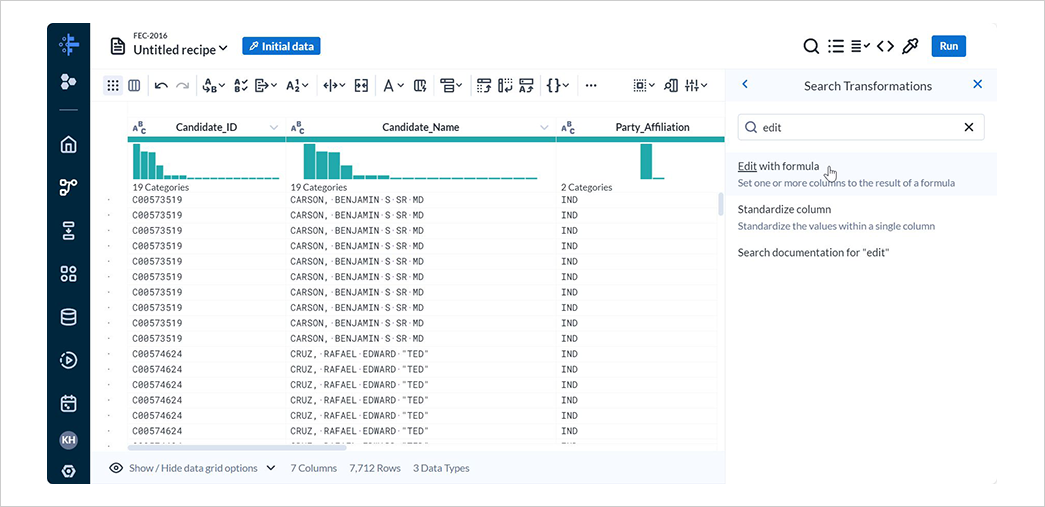Click the transformations search field

[860, 127]
